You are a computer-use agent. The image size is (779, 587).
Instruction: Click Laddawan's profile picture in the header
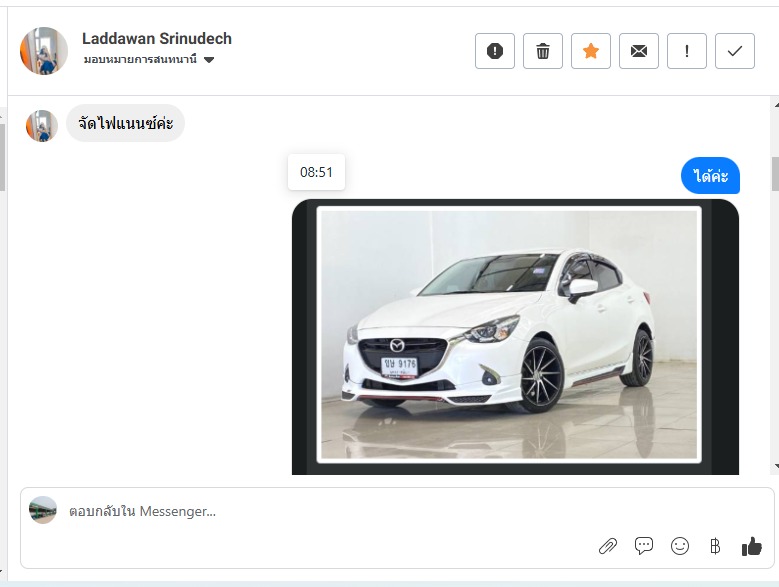44,51
